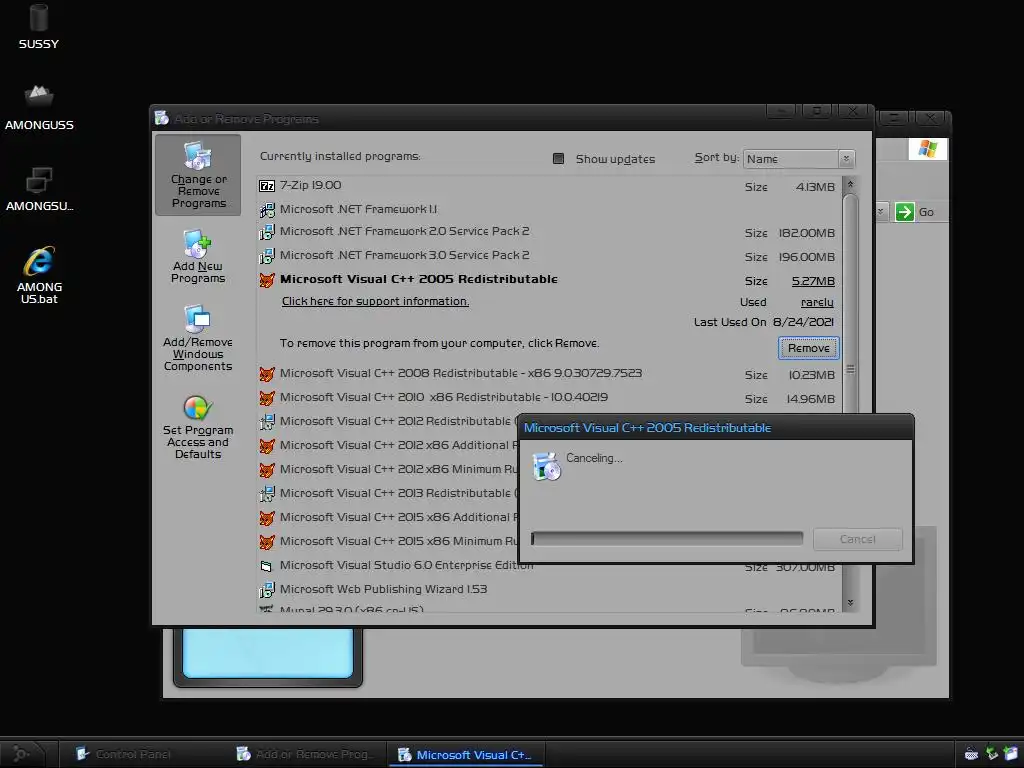Open the SUSSY desktop icon

pos(39,26)
